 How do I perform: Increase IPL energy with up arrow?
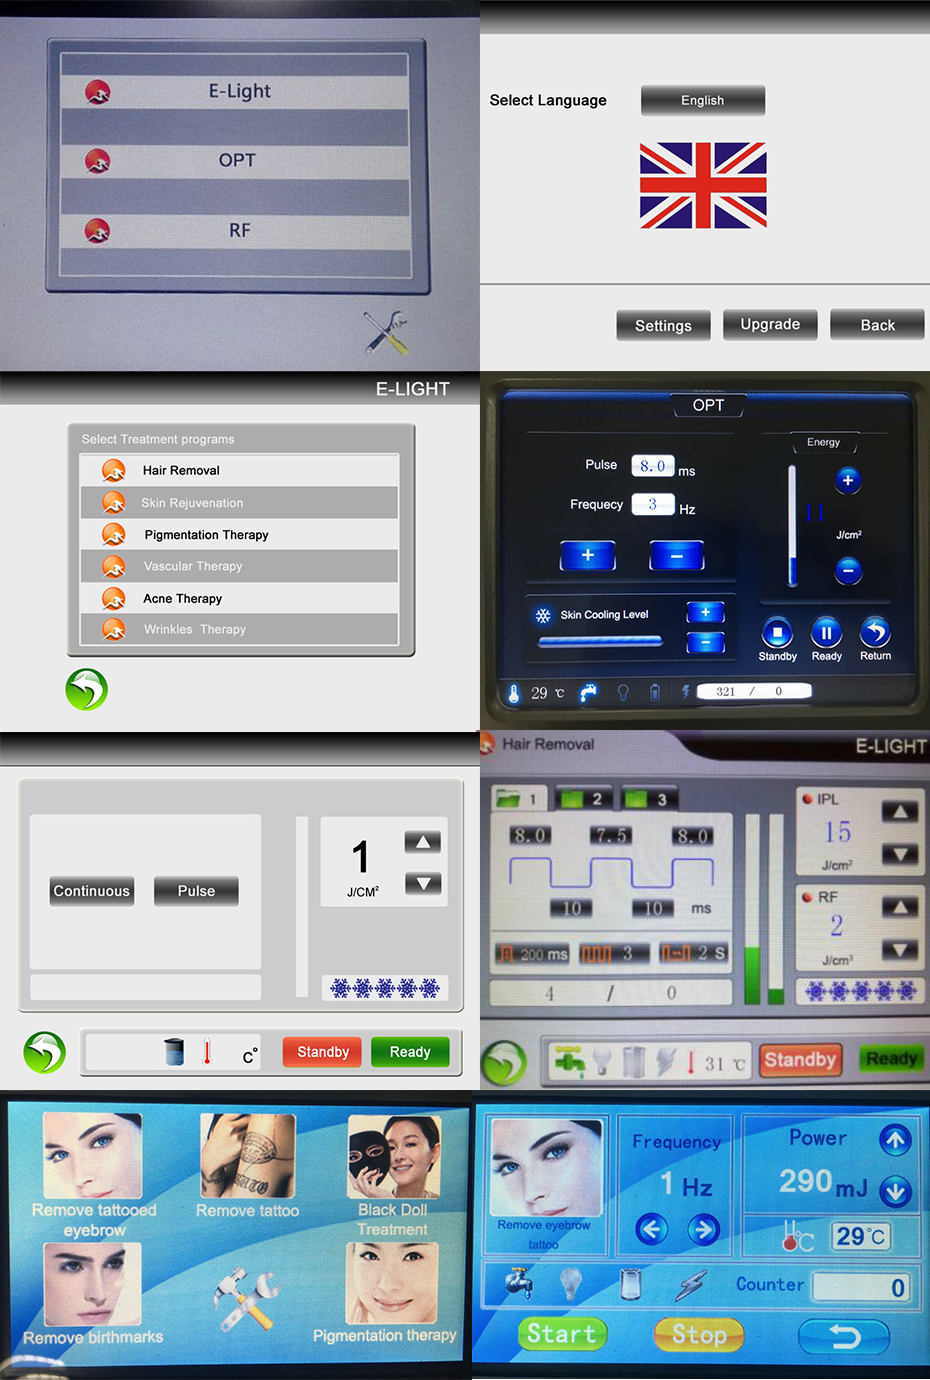(900, 812)
